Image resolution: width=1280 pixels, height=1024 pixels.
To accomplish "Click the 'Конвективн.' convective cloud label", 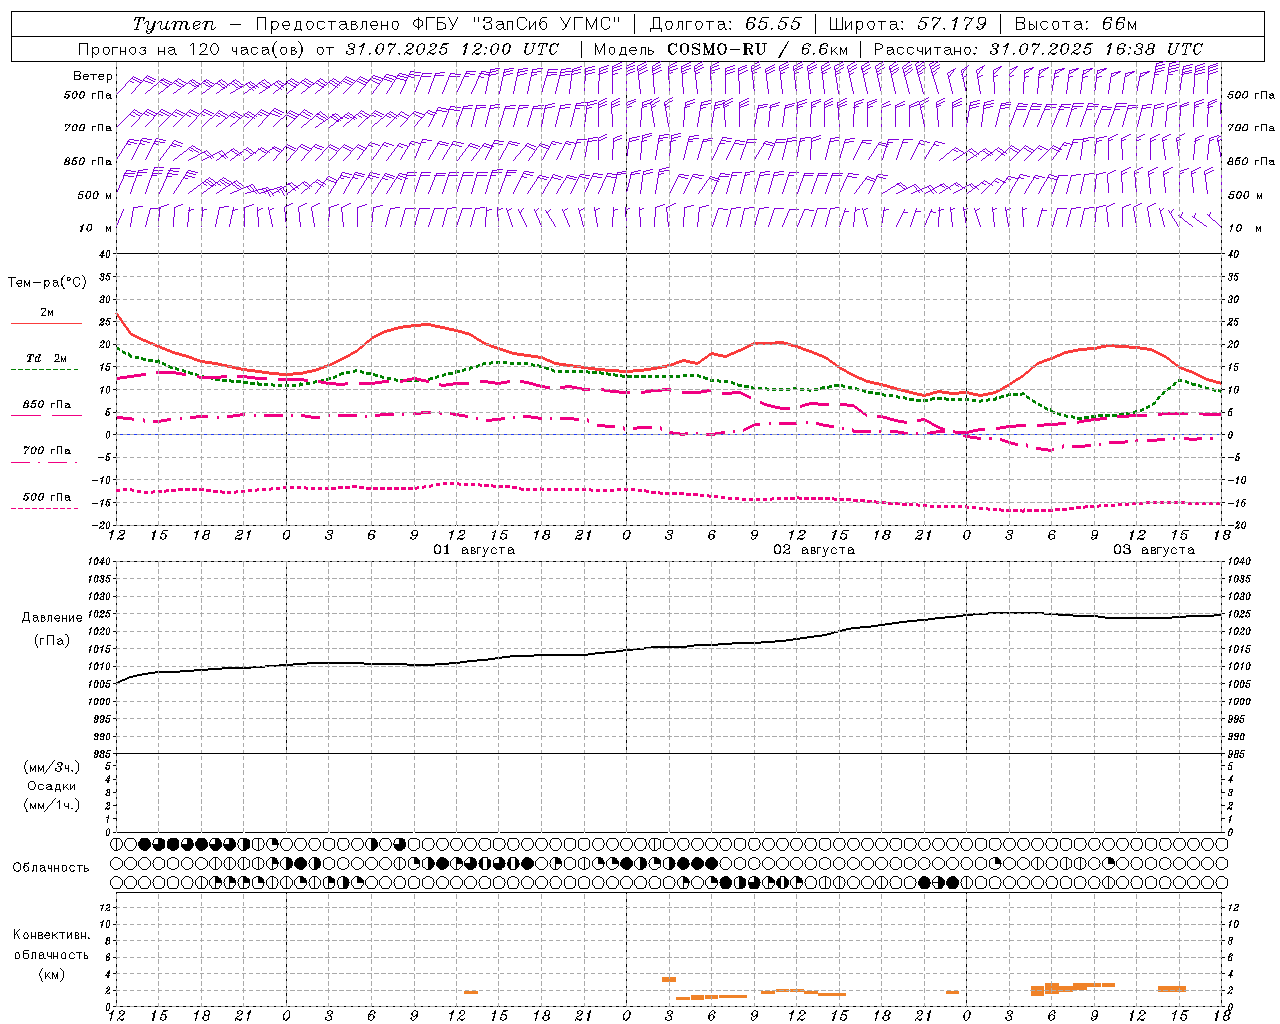I will 52,935.
